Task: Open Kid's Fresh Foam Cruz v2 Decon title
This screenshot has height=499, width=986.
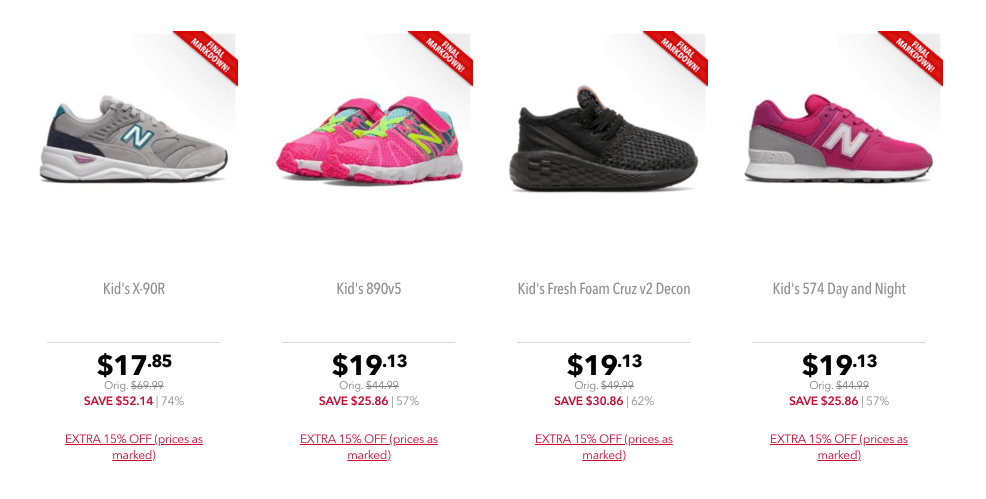Action: click(x=604, y=288)
